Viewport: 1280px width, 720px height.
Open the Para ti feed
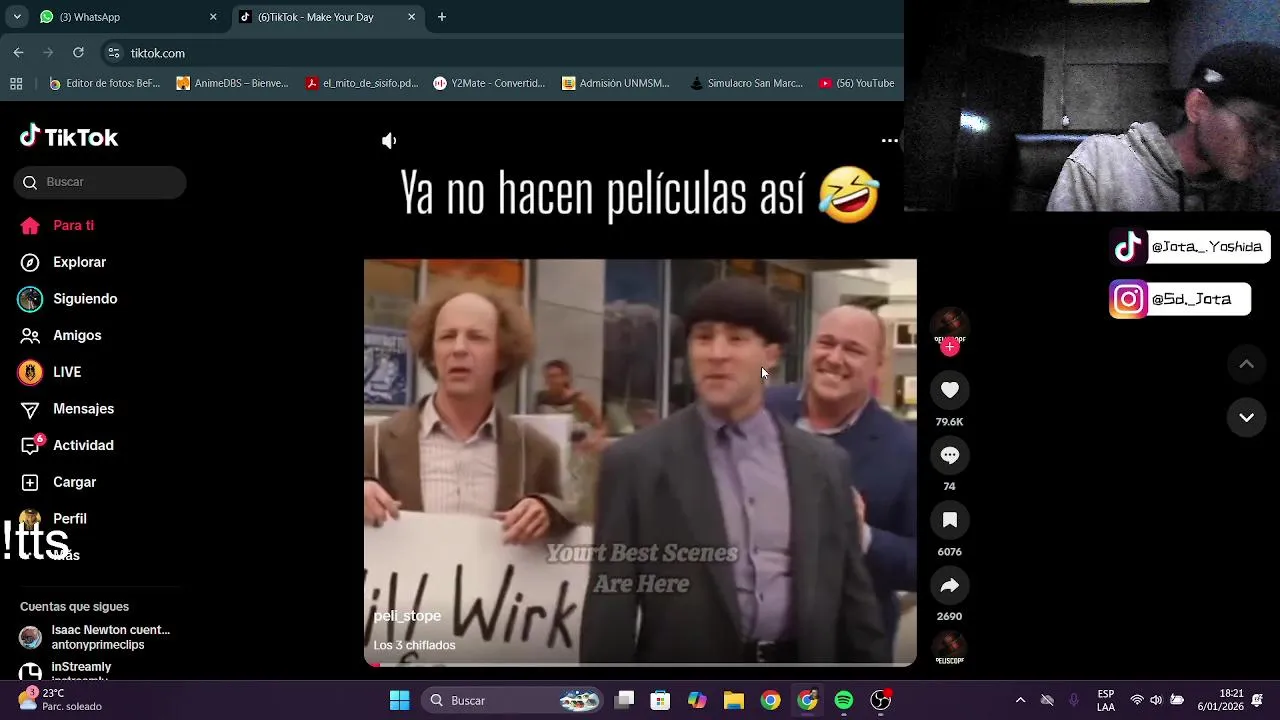57,225
